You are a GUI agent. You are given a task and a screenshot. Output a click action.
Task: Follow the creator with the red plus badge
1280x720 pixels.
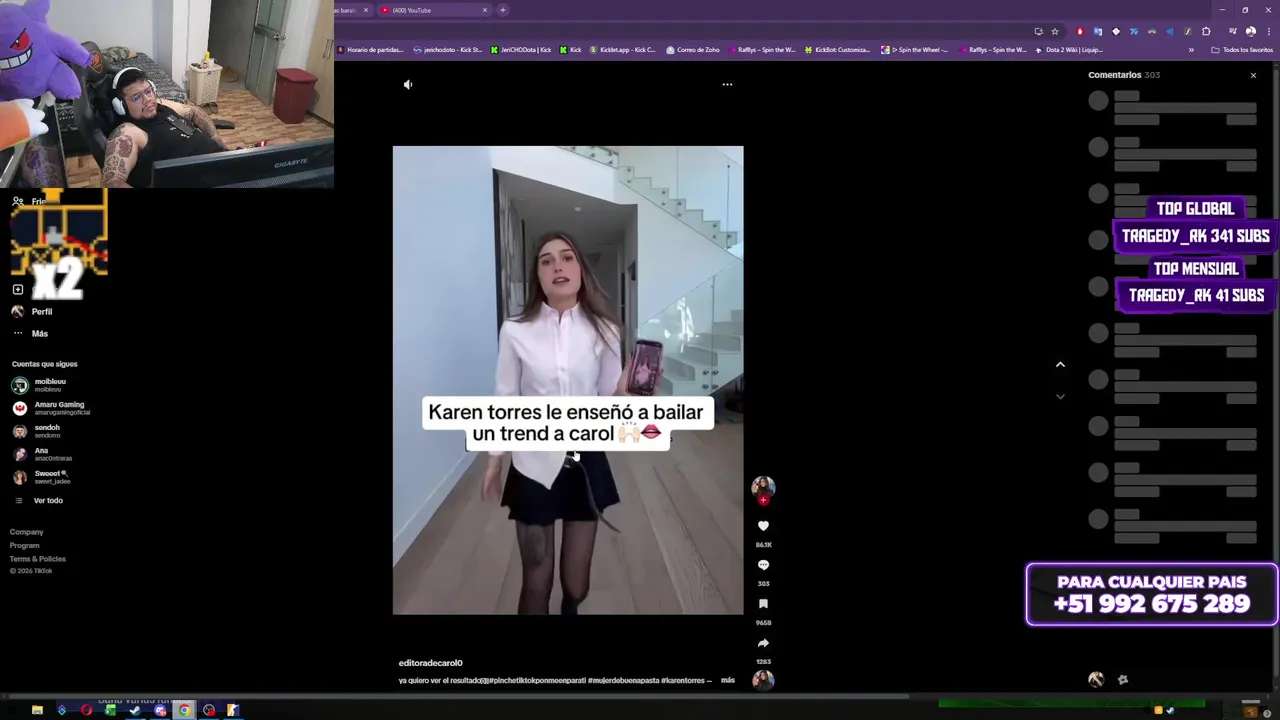pos(763,500)
